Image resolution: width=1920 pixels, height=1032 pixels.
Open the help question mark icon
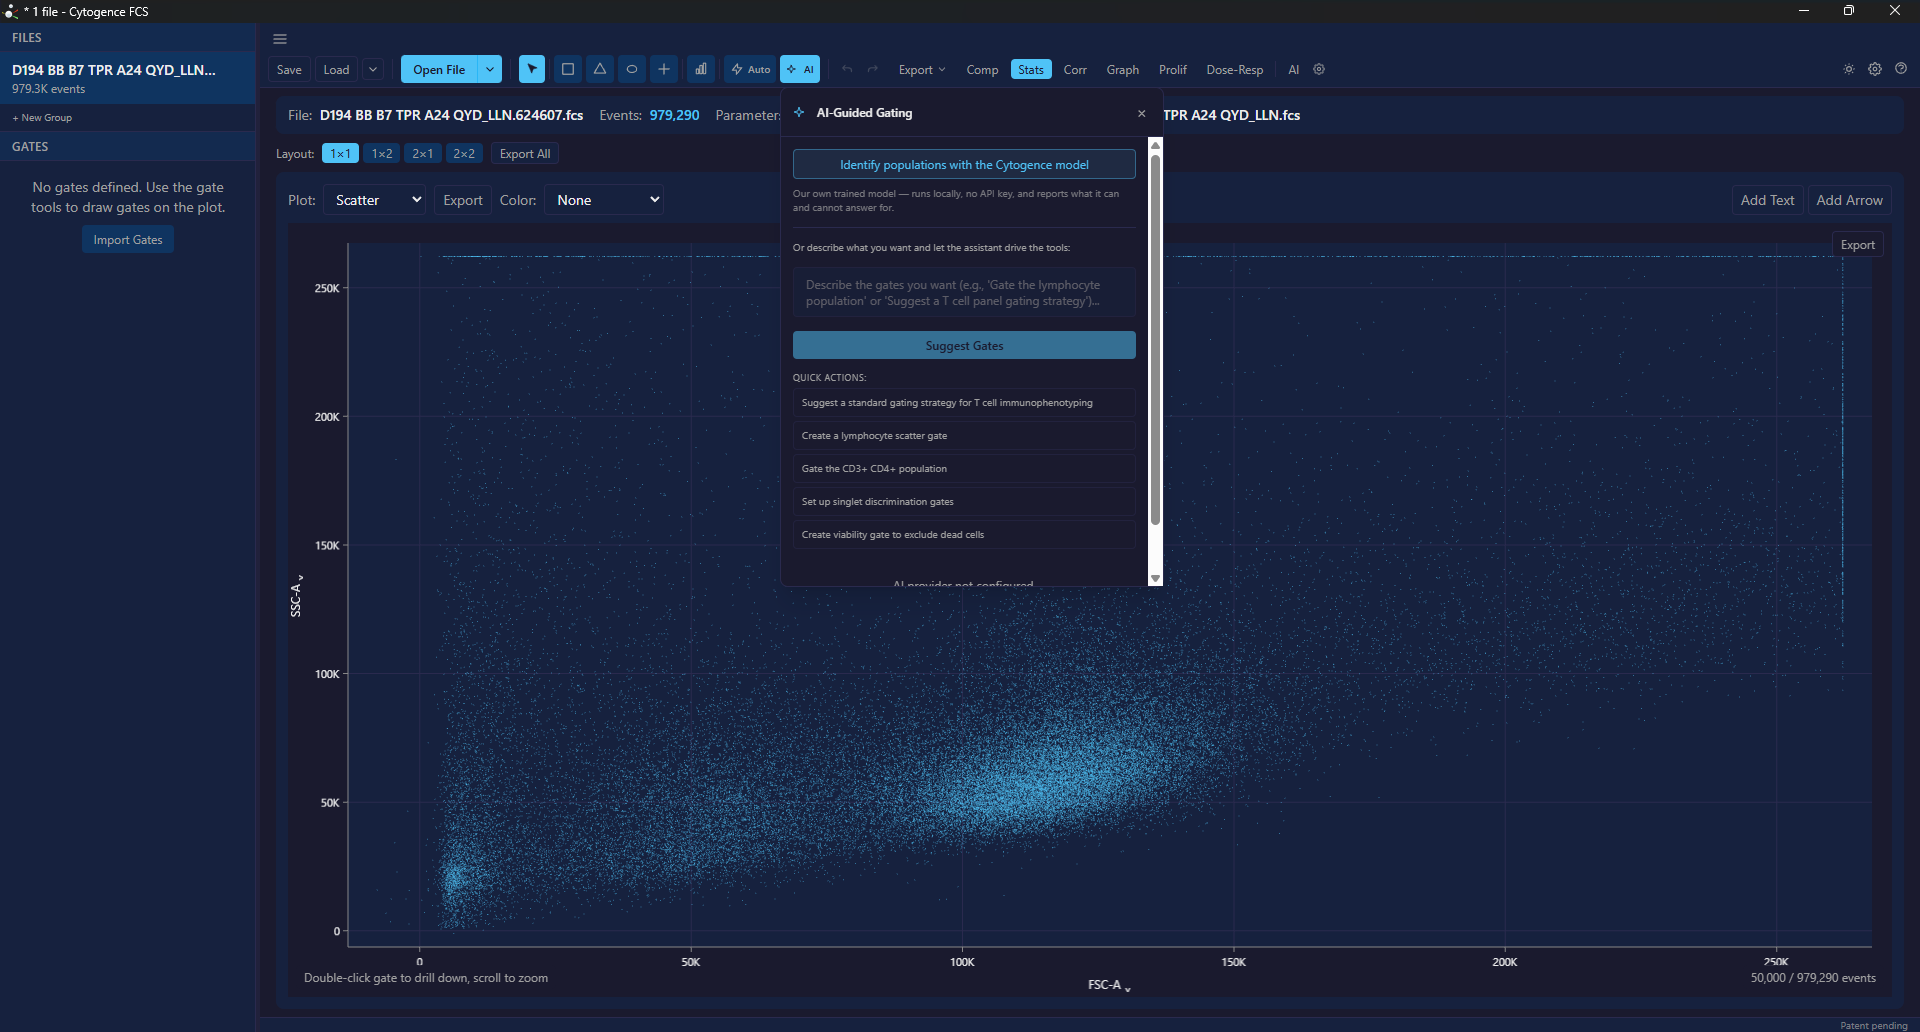[1901, 69]
